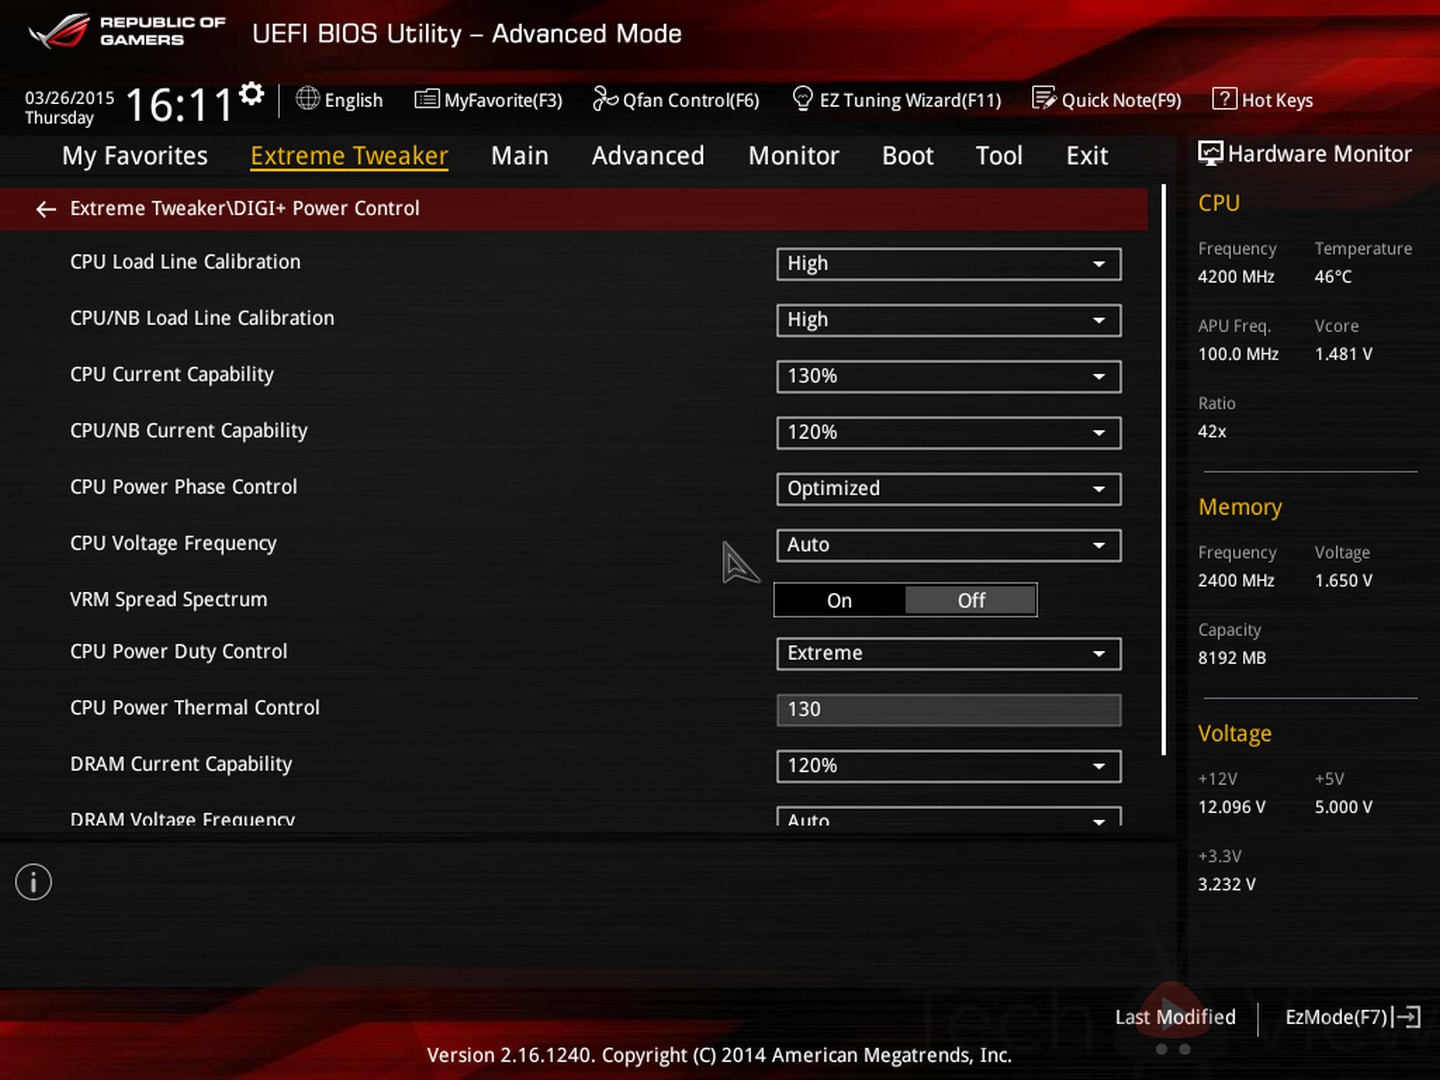The height and width of the screenshot is (1080, 1440).
Task: Click the vertical scrollbar of settings list
Action: pyautogui.click(x=1164, y=470)
